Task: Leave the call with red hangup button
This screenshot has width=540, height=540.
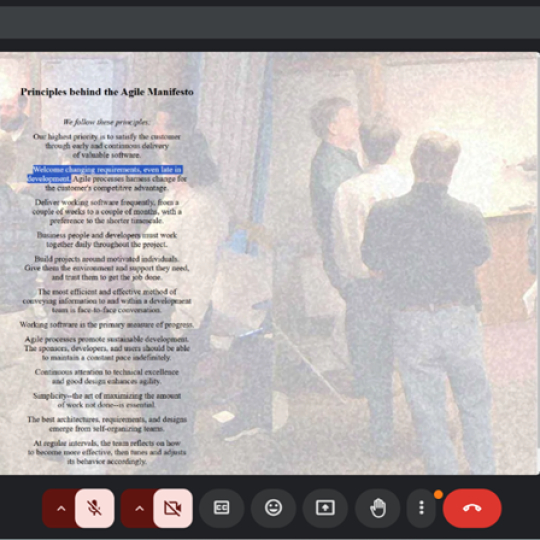Action: click(x=472, y=508)
